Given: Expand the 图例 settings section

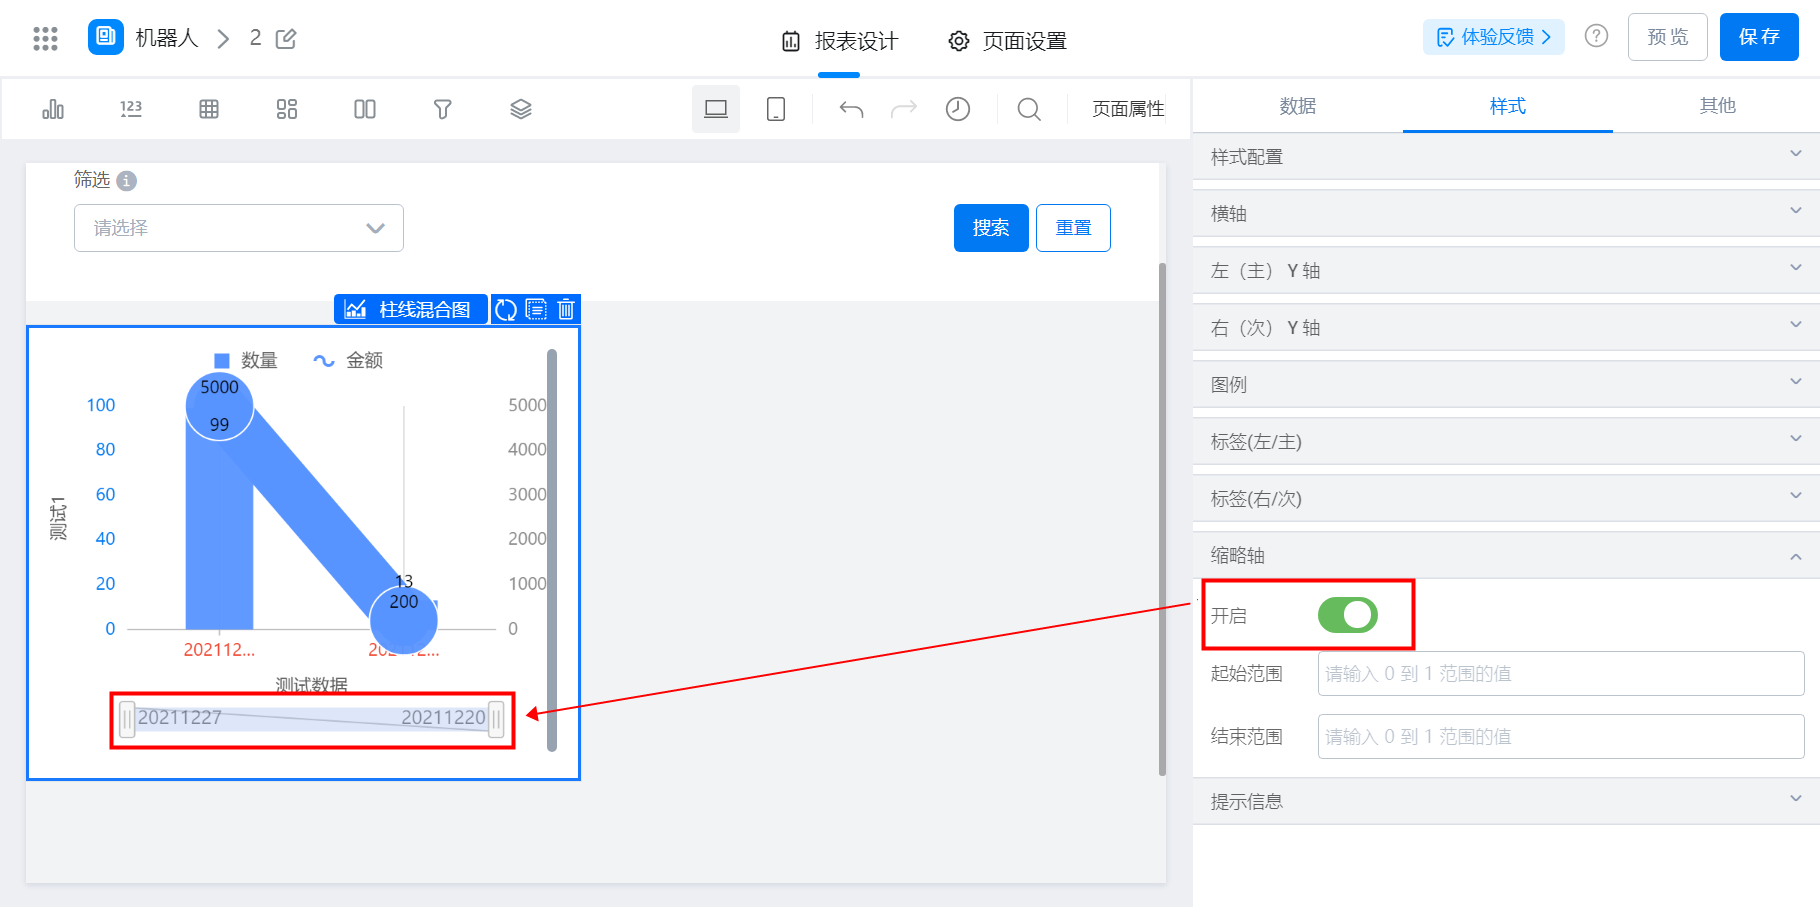Looking at the screenshot, I should (x=1506, y=384).
